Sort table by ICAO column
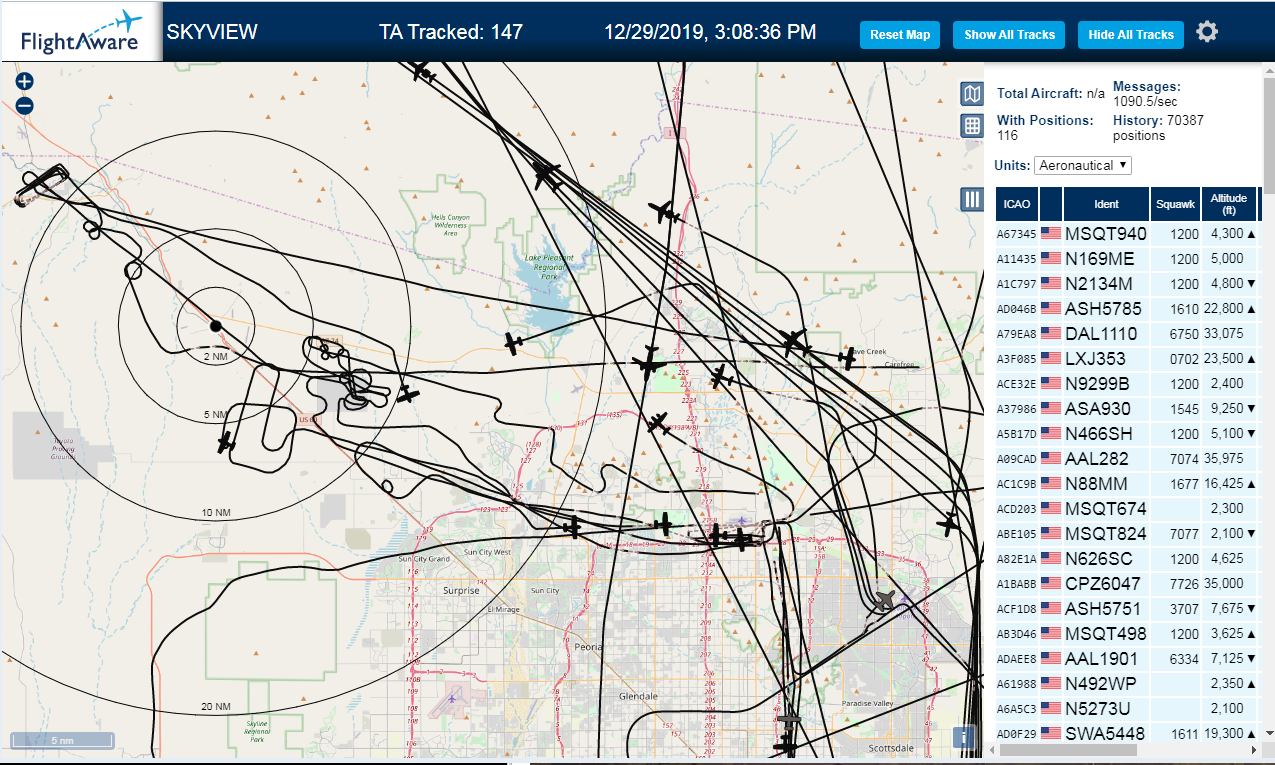Image resolution: width=1275 pixels, height=765 pixels. point(1017,204)
